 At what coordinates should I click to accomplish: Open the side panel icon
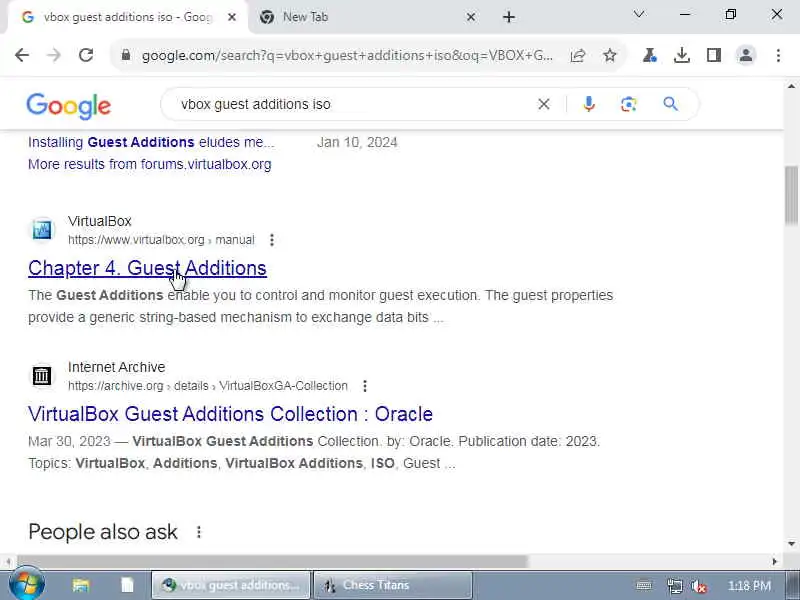714,55
